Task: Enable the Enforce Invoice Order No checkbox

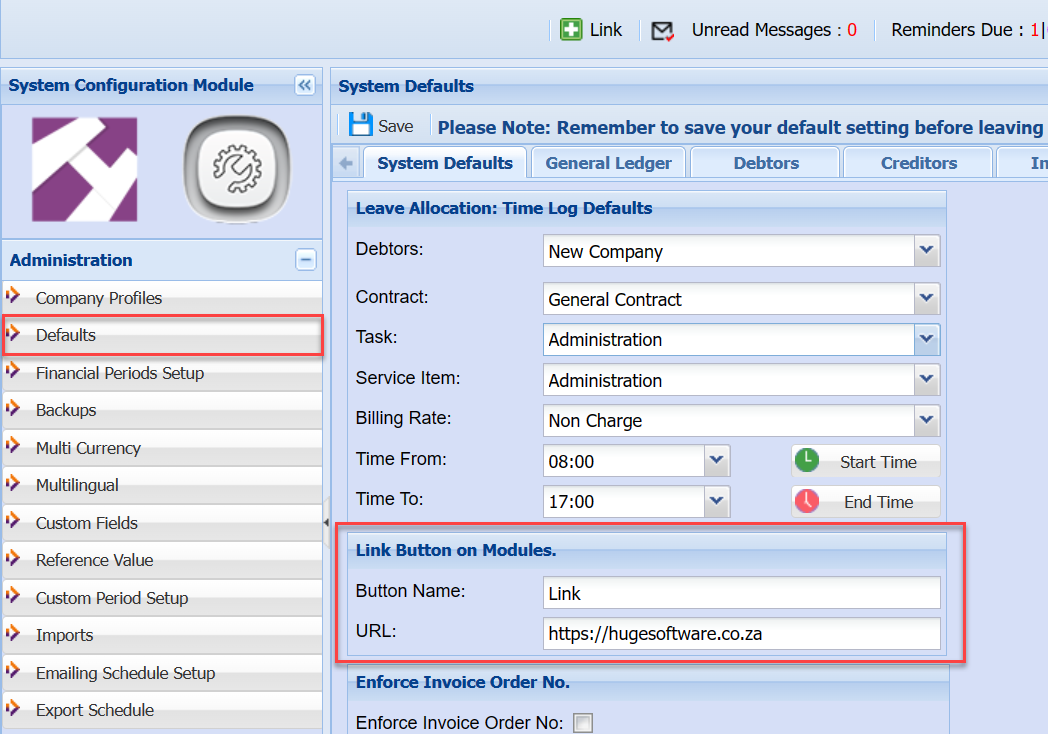Action: coord(583,723)
